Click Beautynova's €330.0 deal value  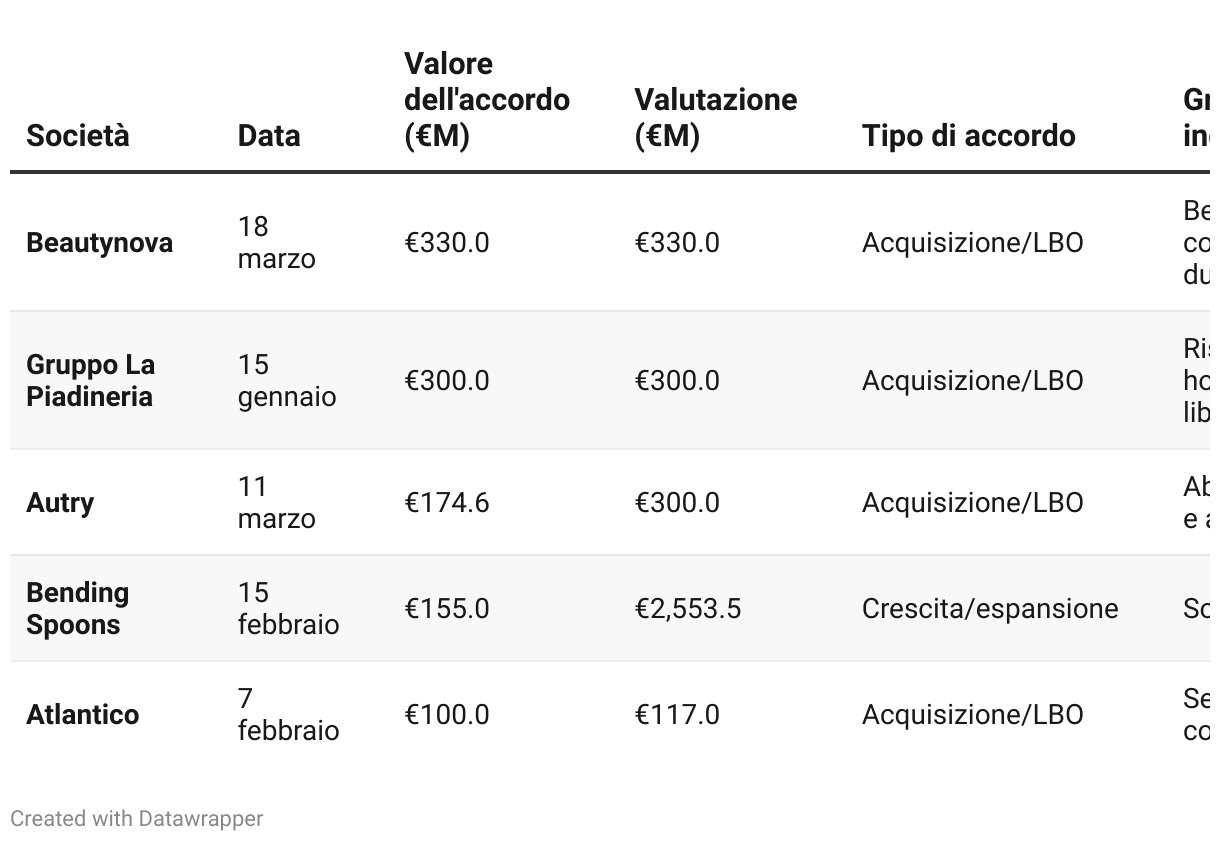coord(446,243)
